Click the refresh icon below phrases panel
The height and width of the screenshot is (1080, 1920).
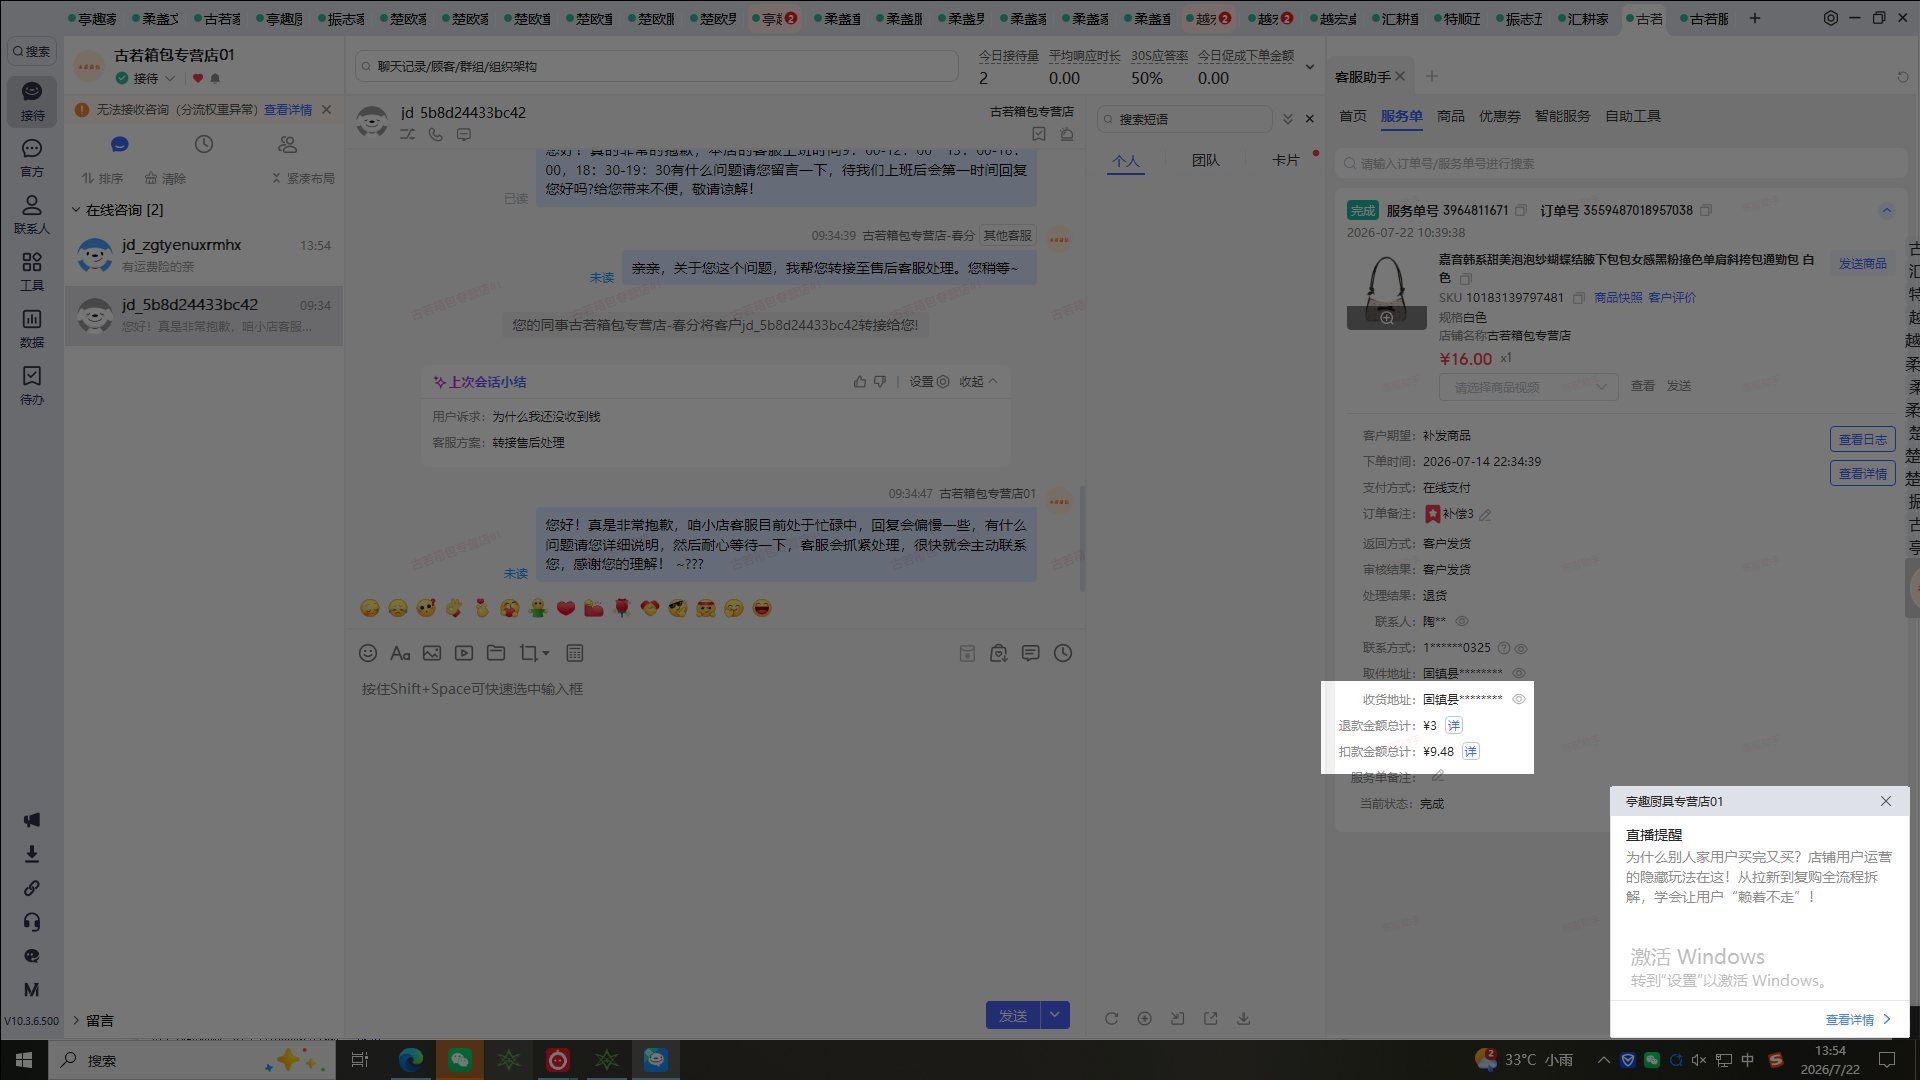[1111, 1018]
